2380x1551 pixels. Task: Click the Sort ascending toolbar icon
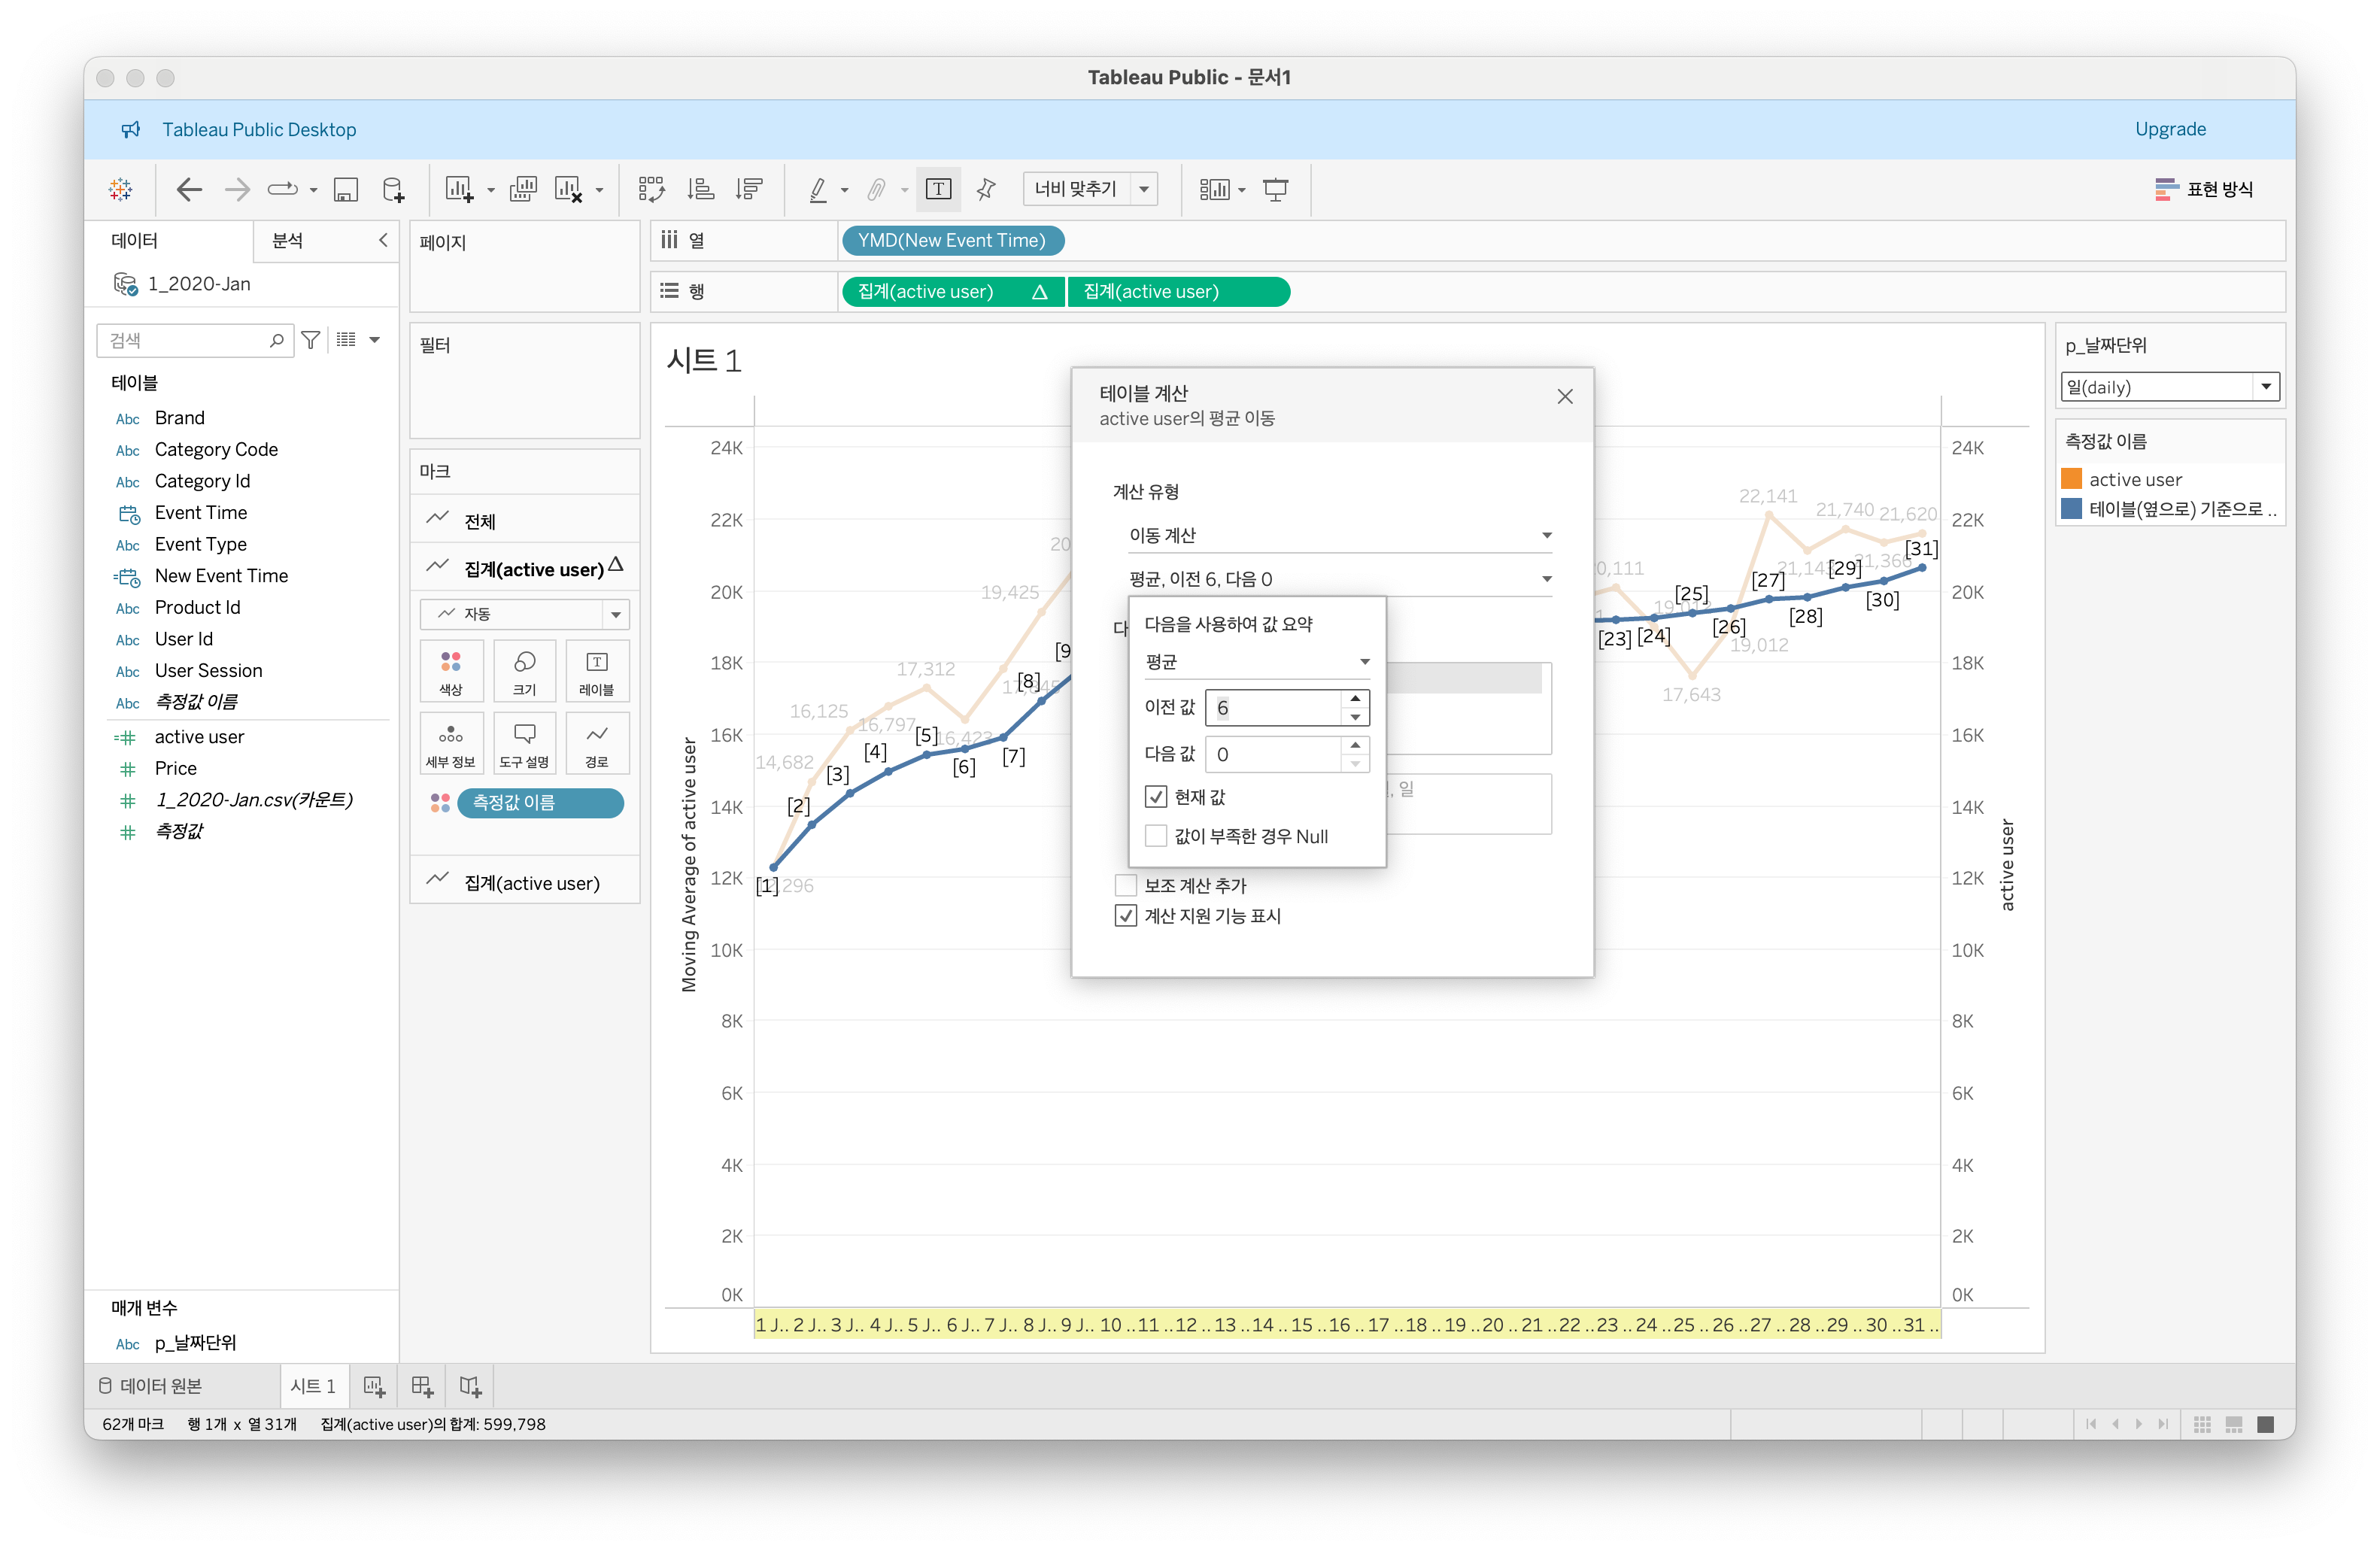701,189
